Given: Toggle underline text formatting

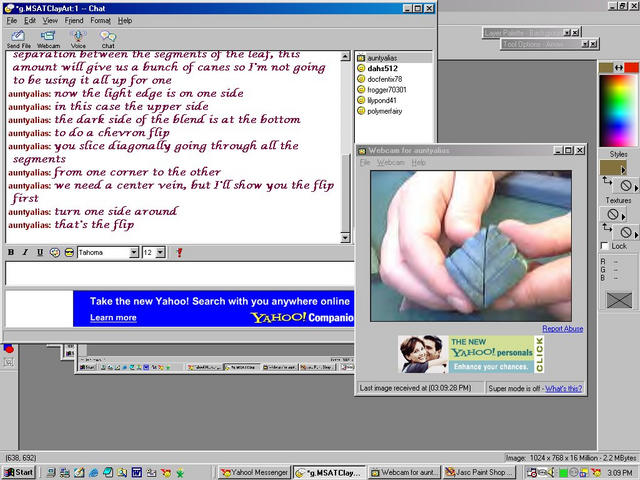Looking at the screenshot, I should point(40,253).
